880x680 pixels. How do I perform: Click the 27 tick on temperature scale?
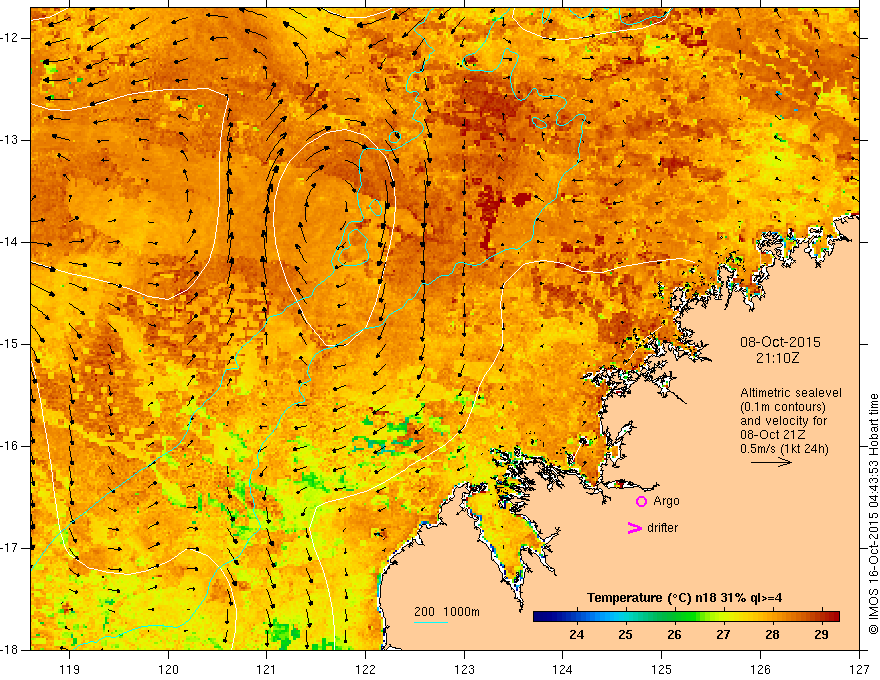point(723,635)
